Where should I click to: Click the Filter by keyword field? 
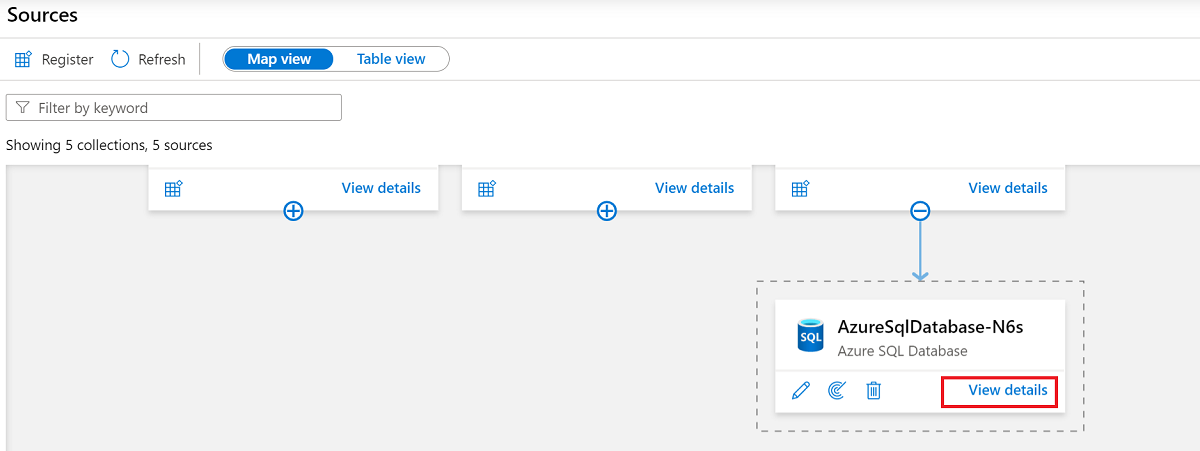(x=180, y=108)
